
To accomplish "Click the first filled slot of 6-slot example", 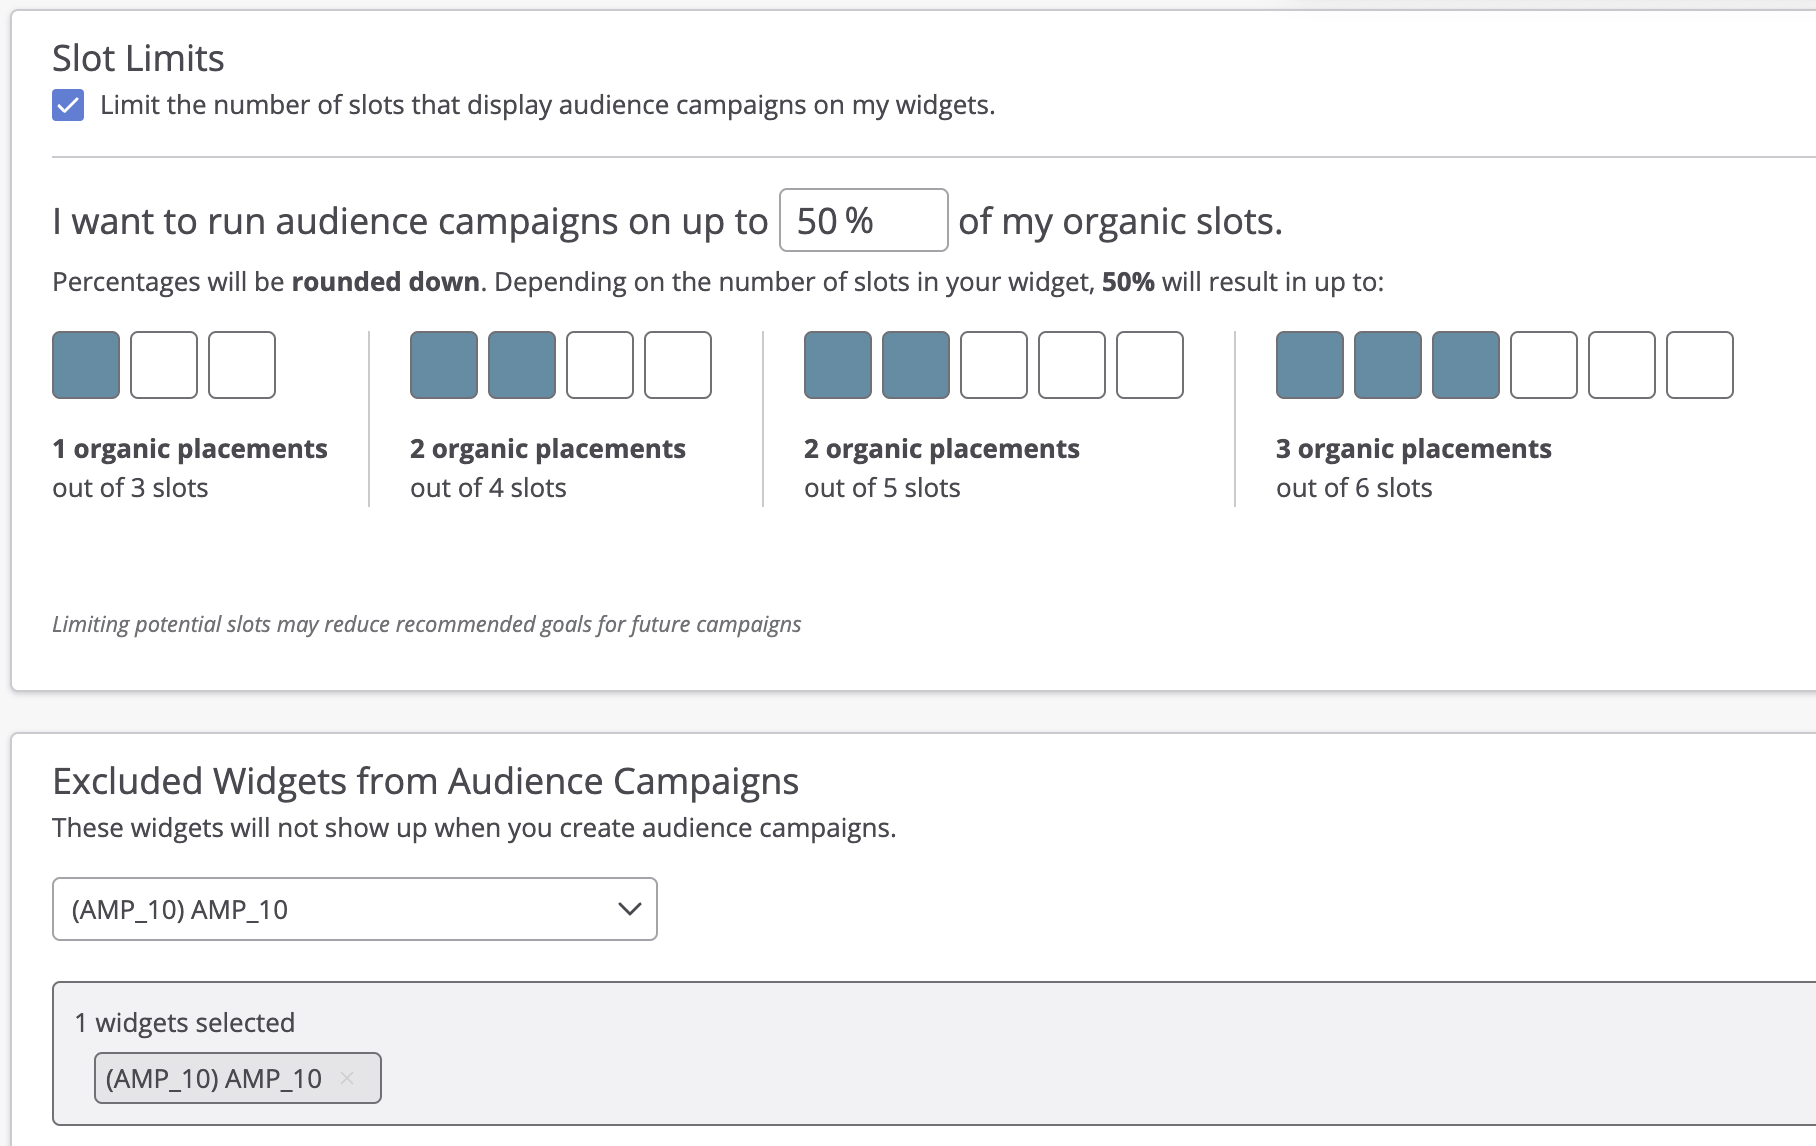I will click(1310, 365).
